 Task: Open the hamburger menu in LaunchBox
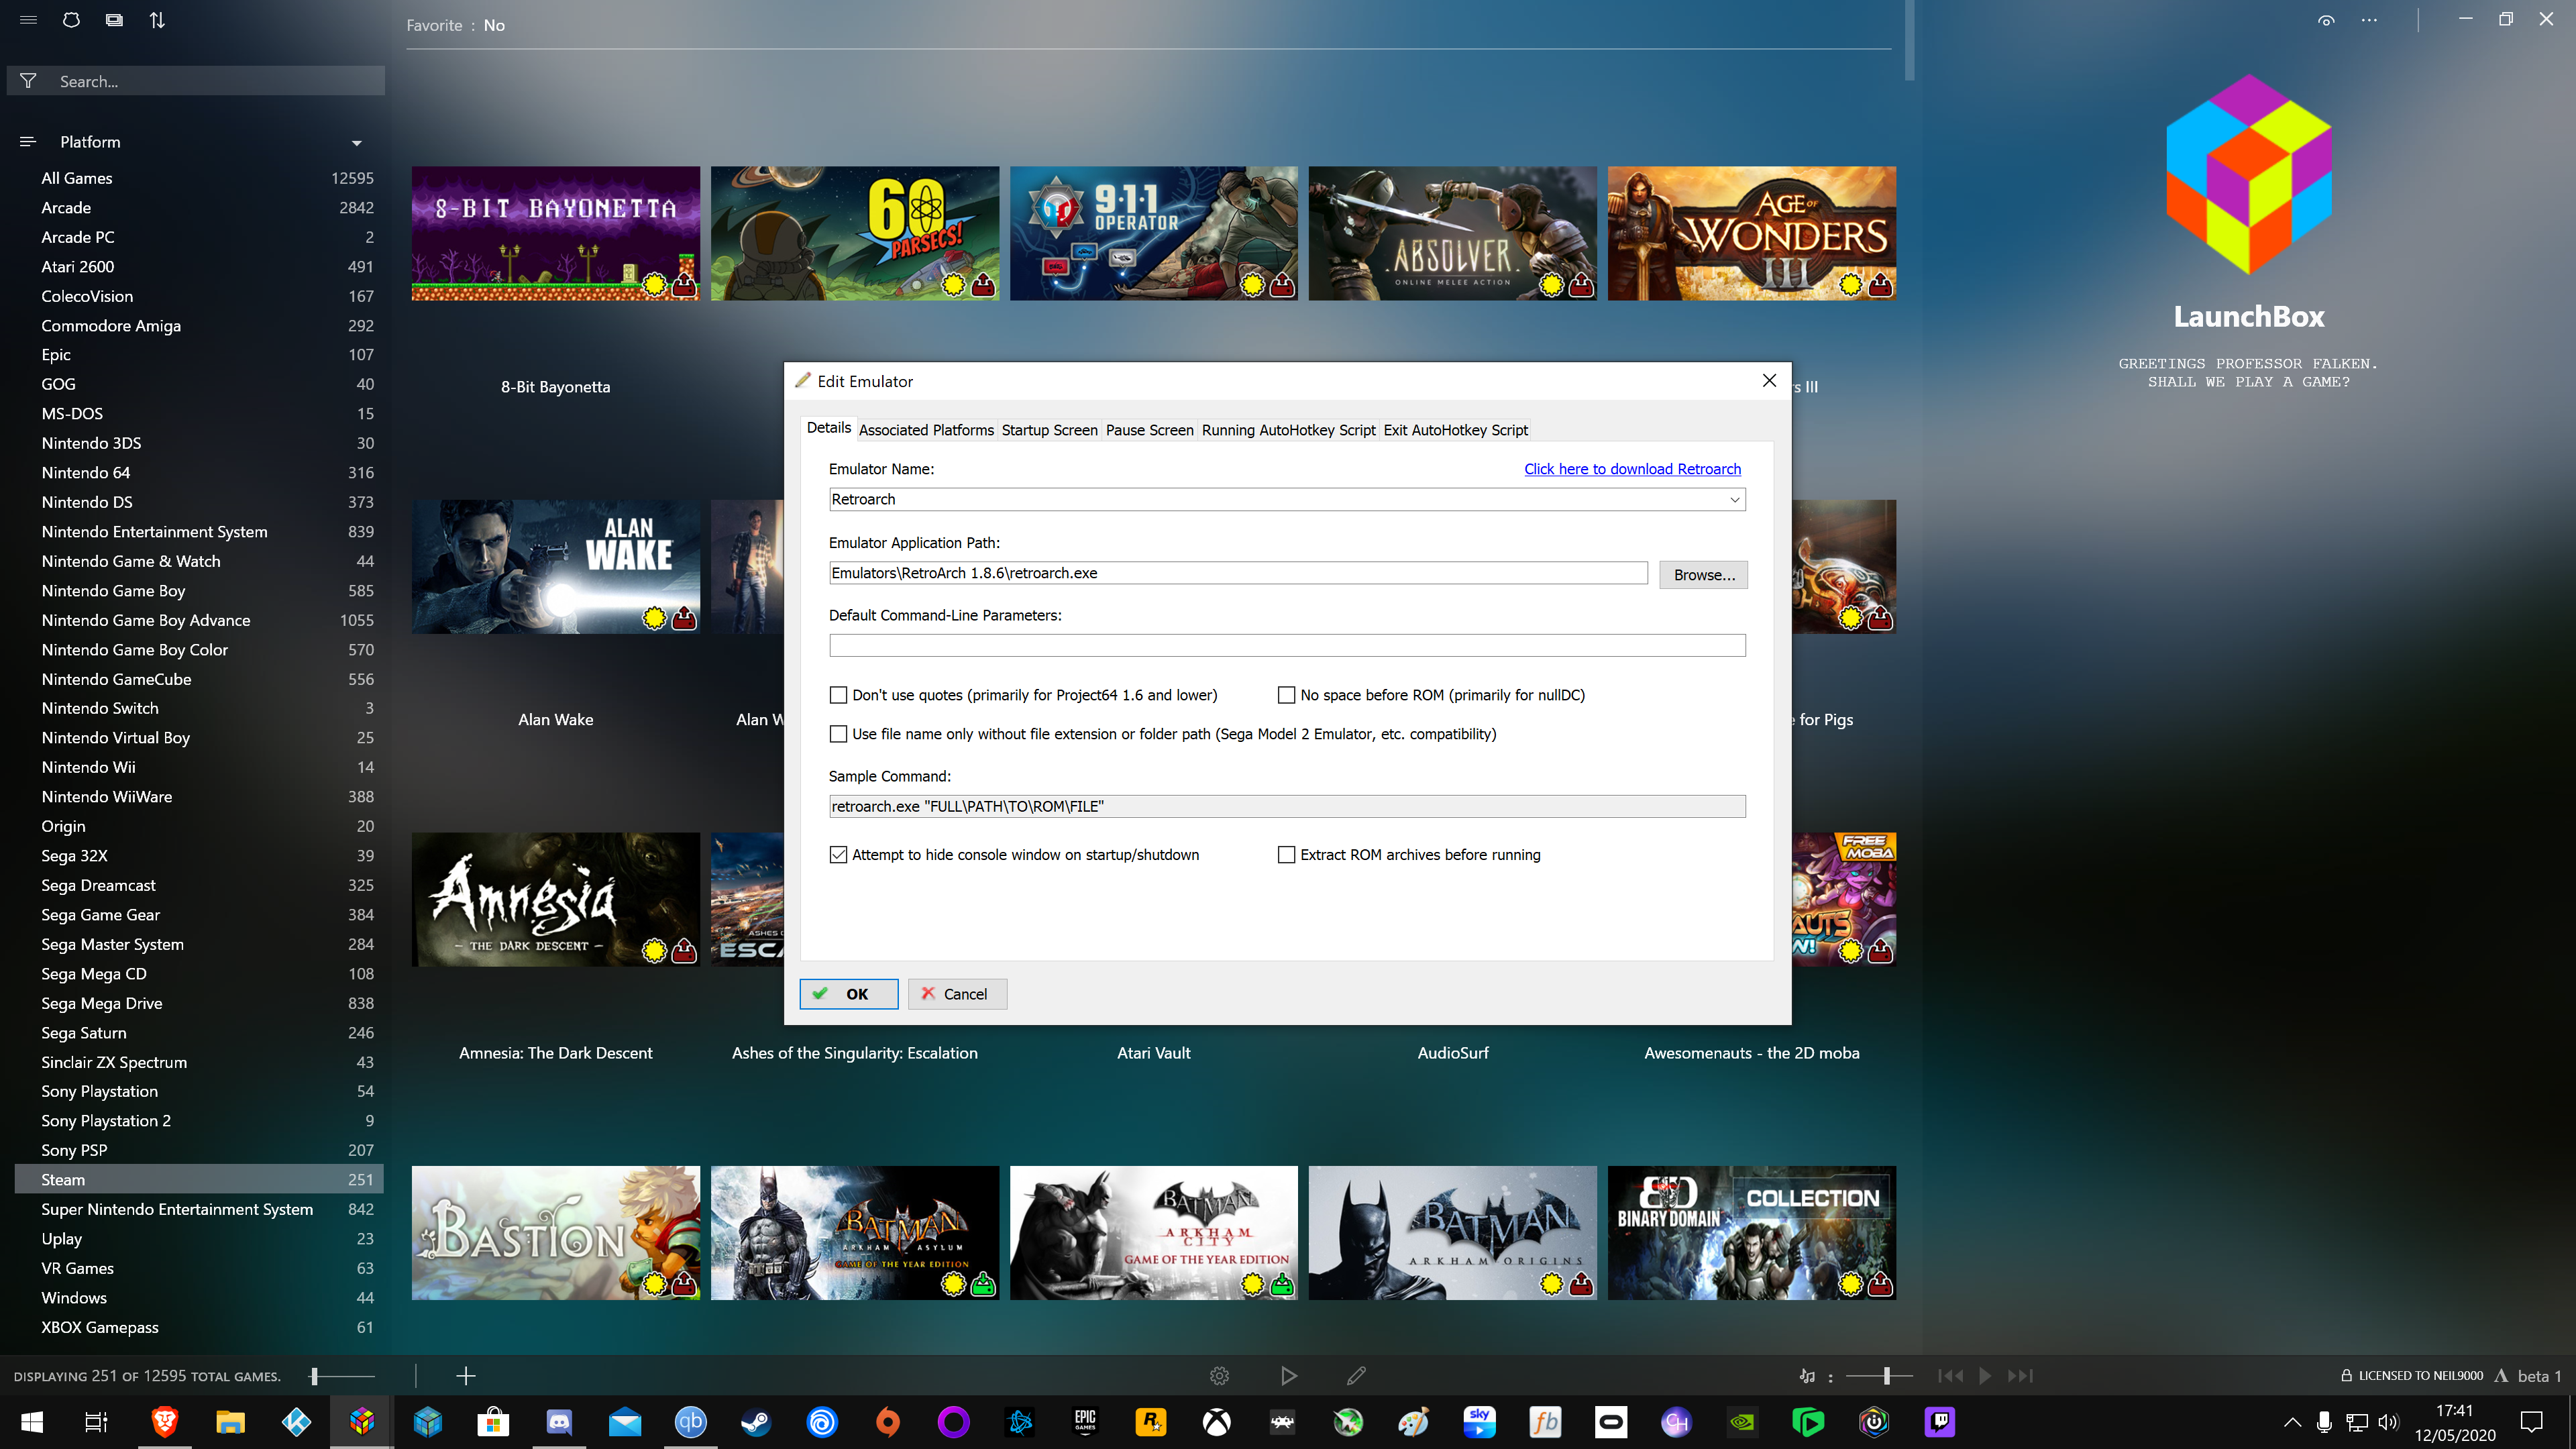pyautogui.click(x=28, y=20)
